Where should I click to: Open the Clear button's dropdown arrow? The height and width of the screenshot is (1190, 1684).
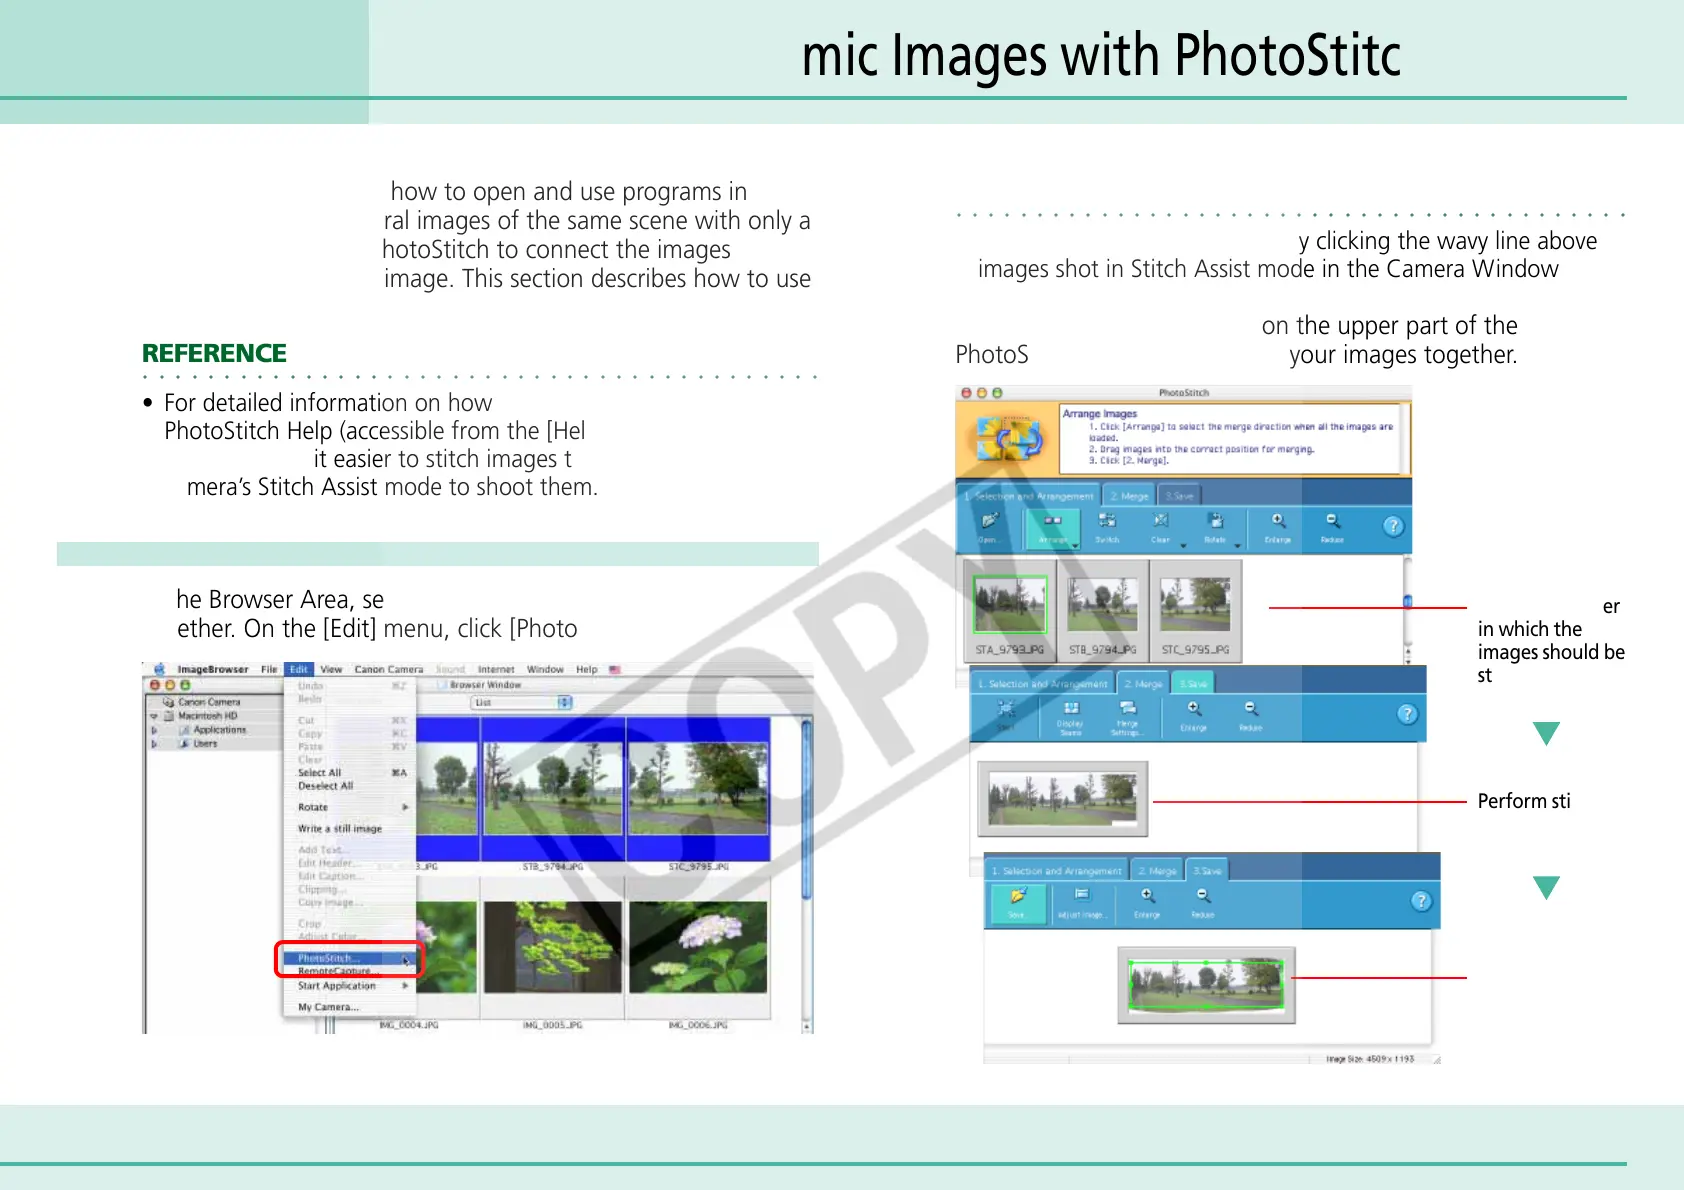[x=1183, y=546]
